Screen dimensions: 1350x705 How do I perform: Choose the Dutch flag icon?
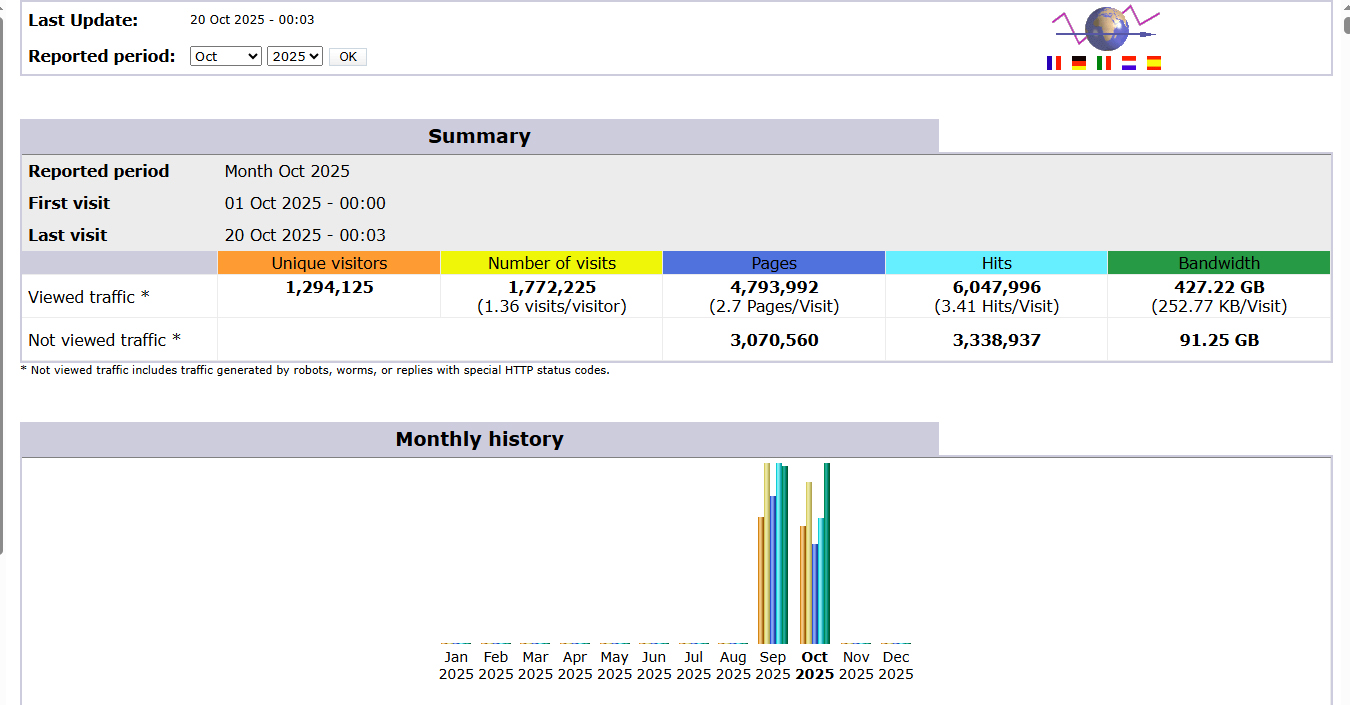click(x=1129, y=63)
